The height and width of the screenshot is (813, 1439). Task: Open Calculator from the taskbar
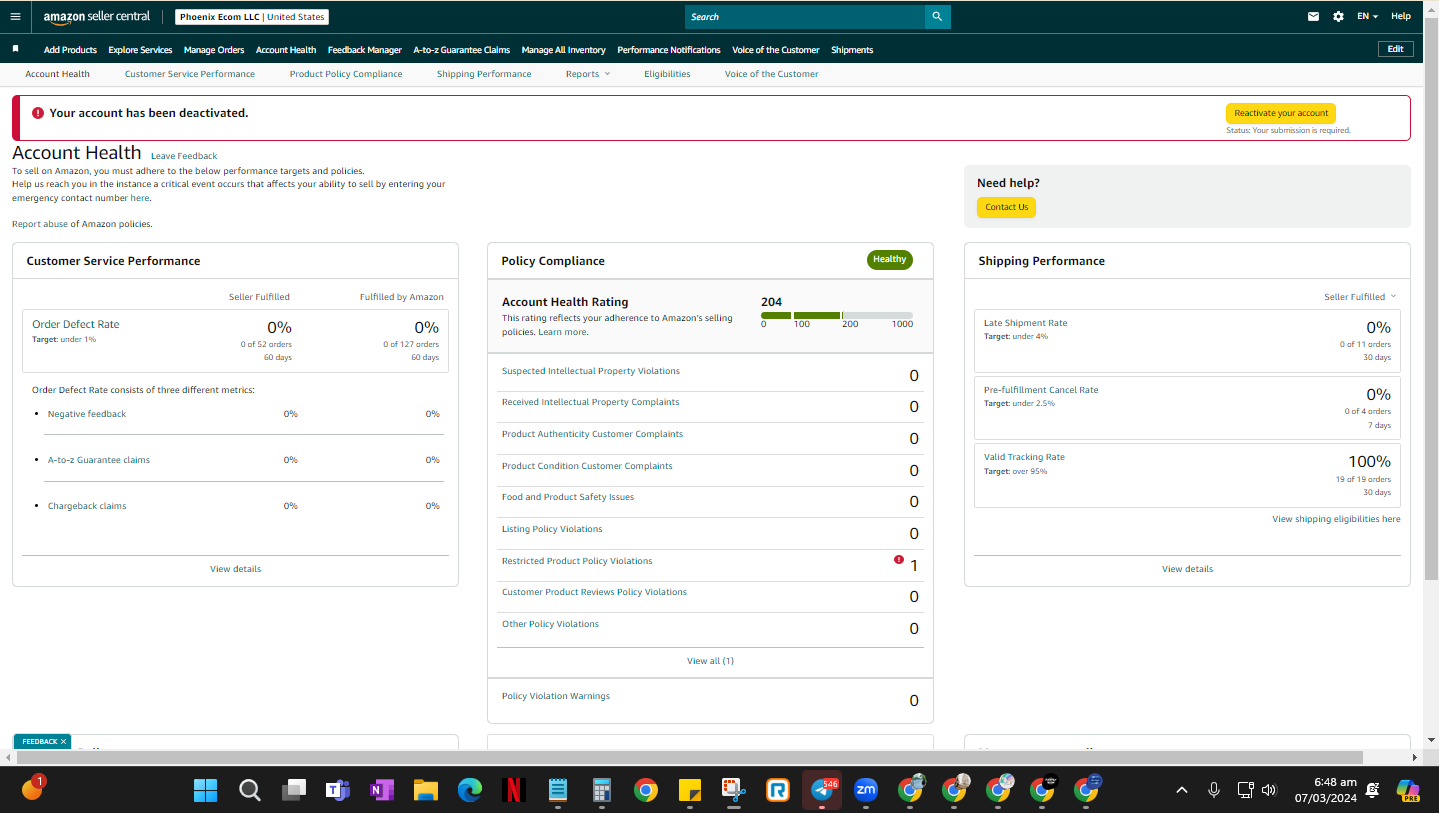point(602,790)
